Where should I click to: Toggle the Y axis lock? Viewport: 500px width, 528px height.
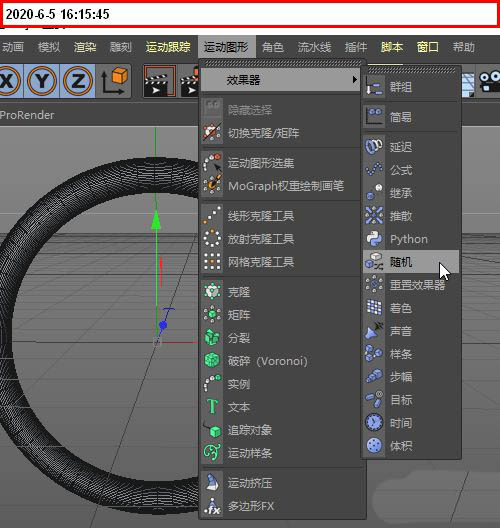[x=42, y=81]
